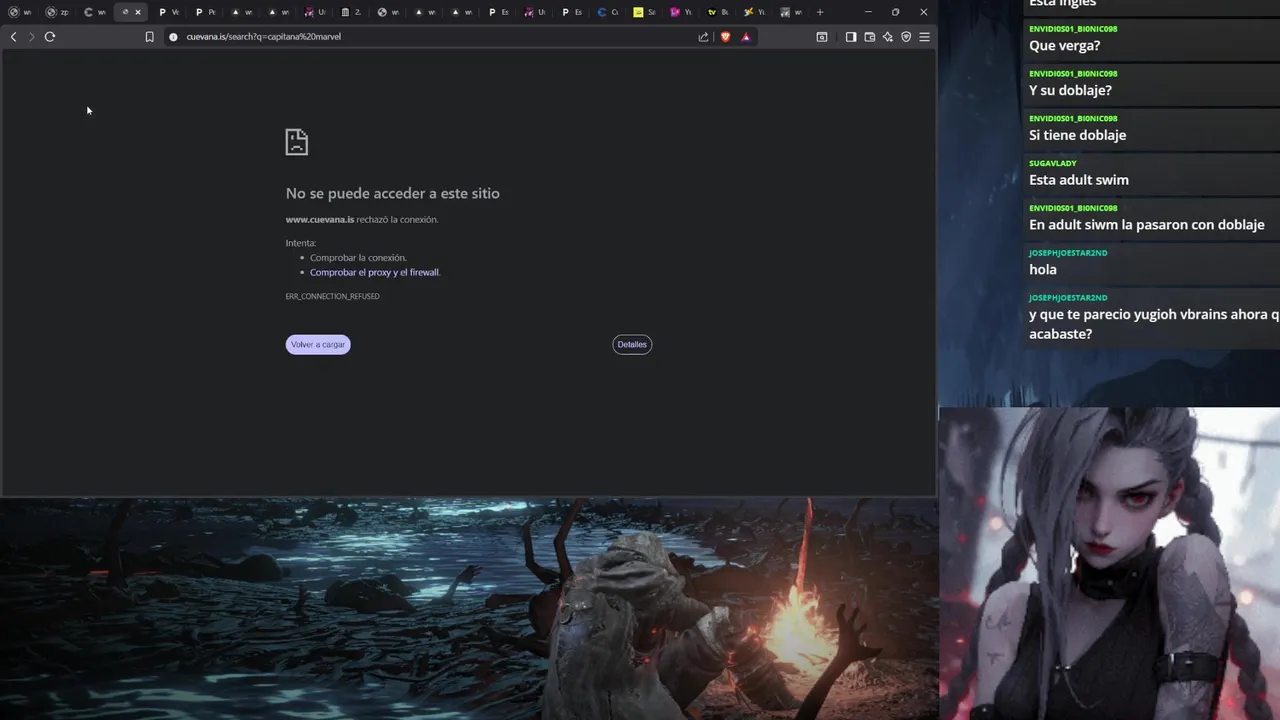Open the browser hamburger menu

924,37
